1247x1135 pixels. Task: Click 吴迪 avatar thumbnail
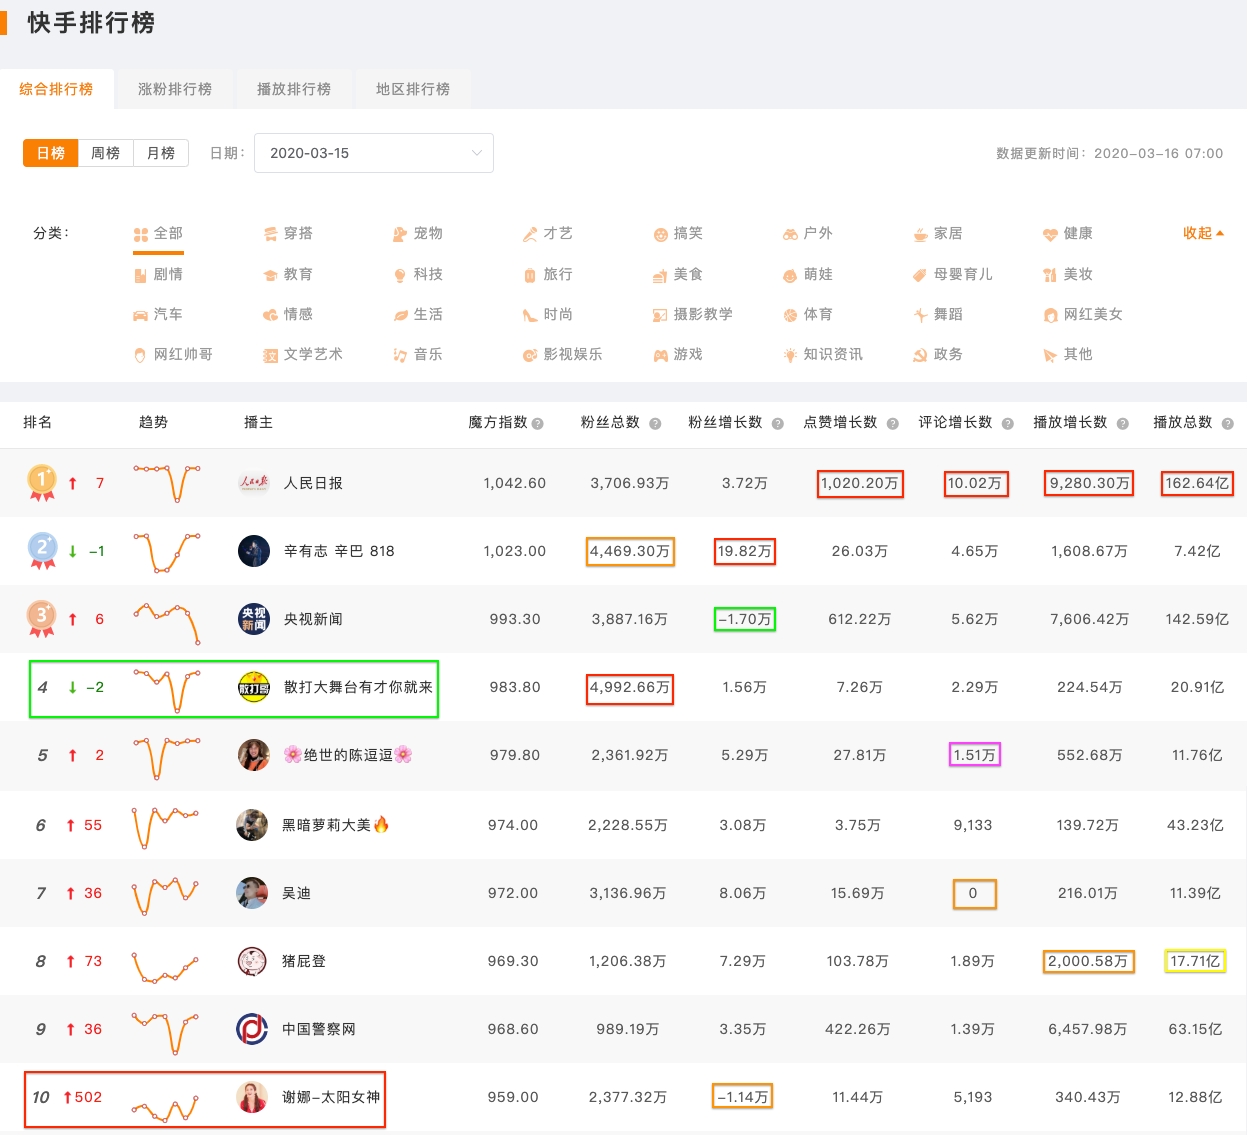pyautogui.click(x=252, y=893)
